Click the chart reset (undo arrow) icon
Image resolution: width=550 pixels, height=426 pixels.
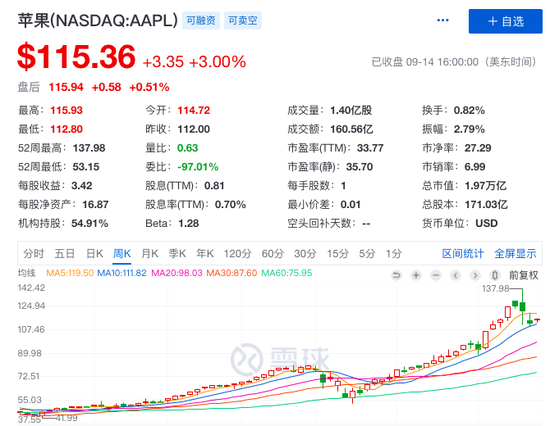pos(396,275)
